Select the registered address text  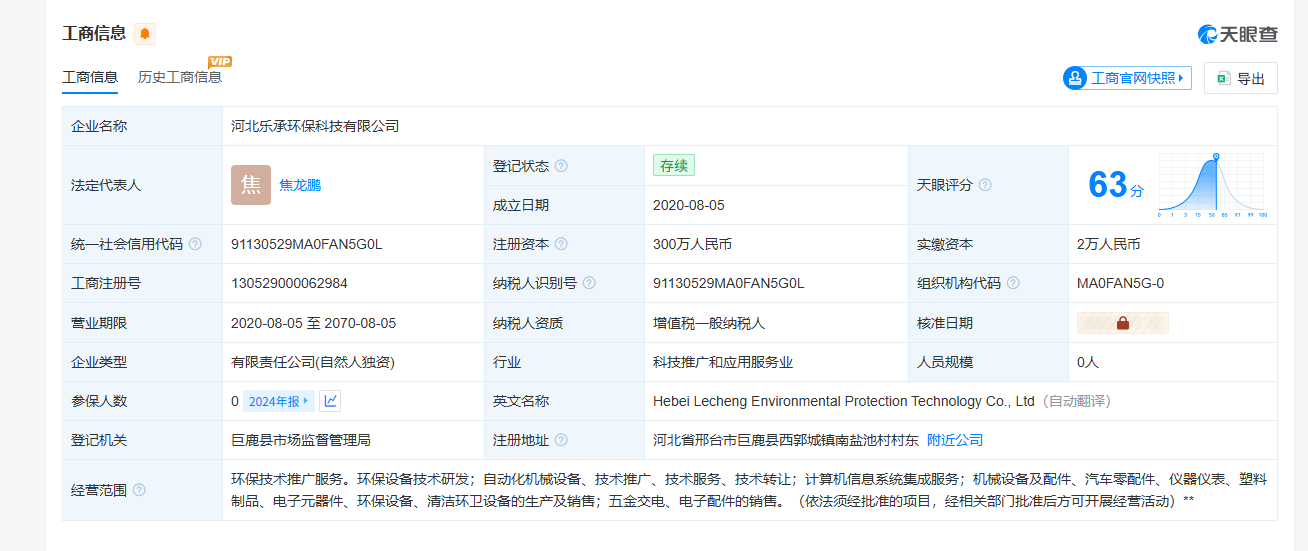786,440
